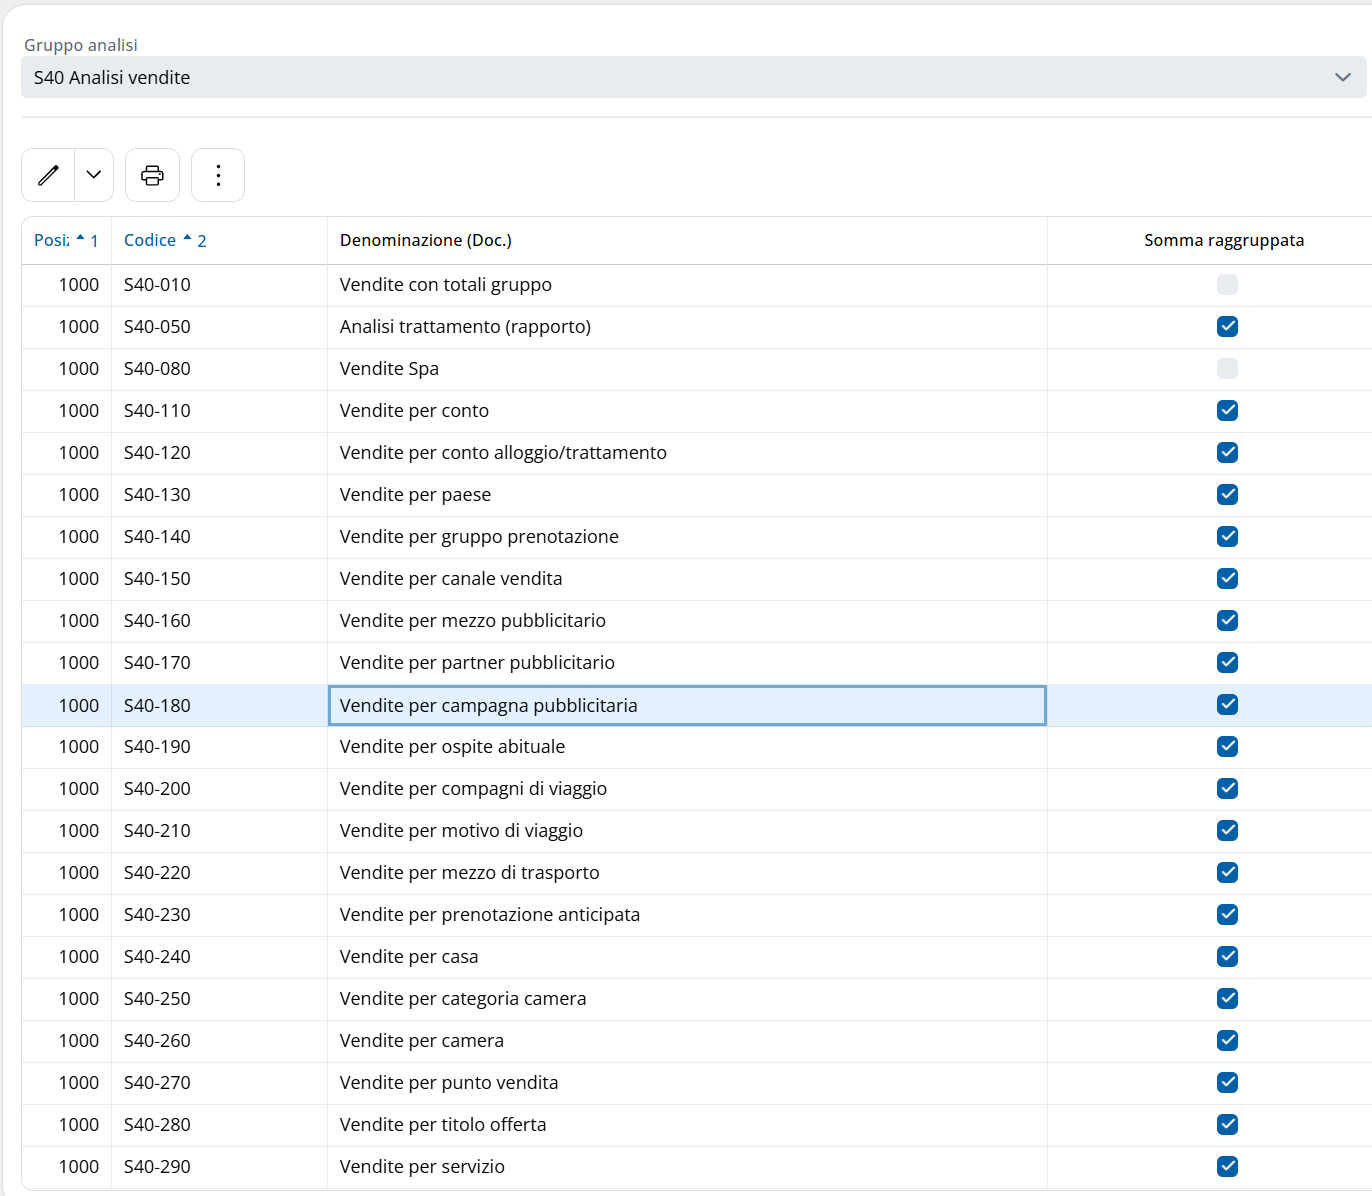Click the Vendite per campagna pubblicitaria cell
Screen dimensions: 1372x1196
coord(488,705)
